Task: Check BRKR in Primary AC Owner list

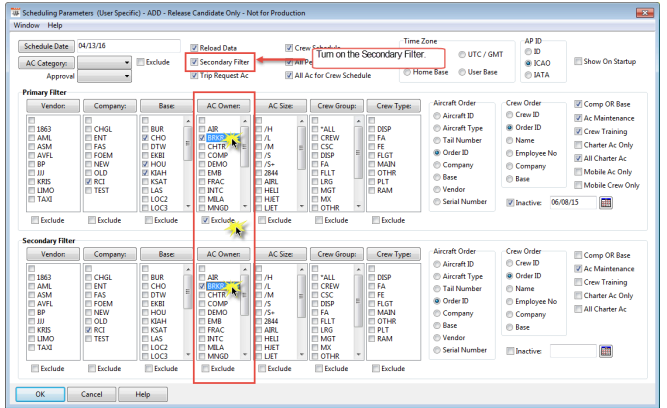Action: pos(202,138)
